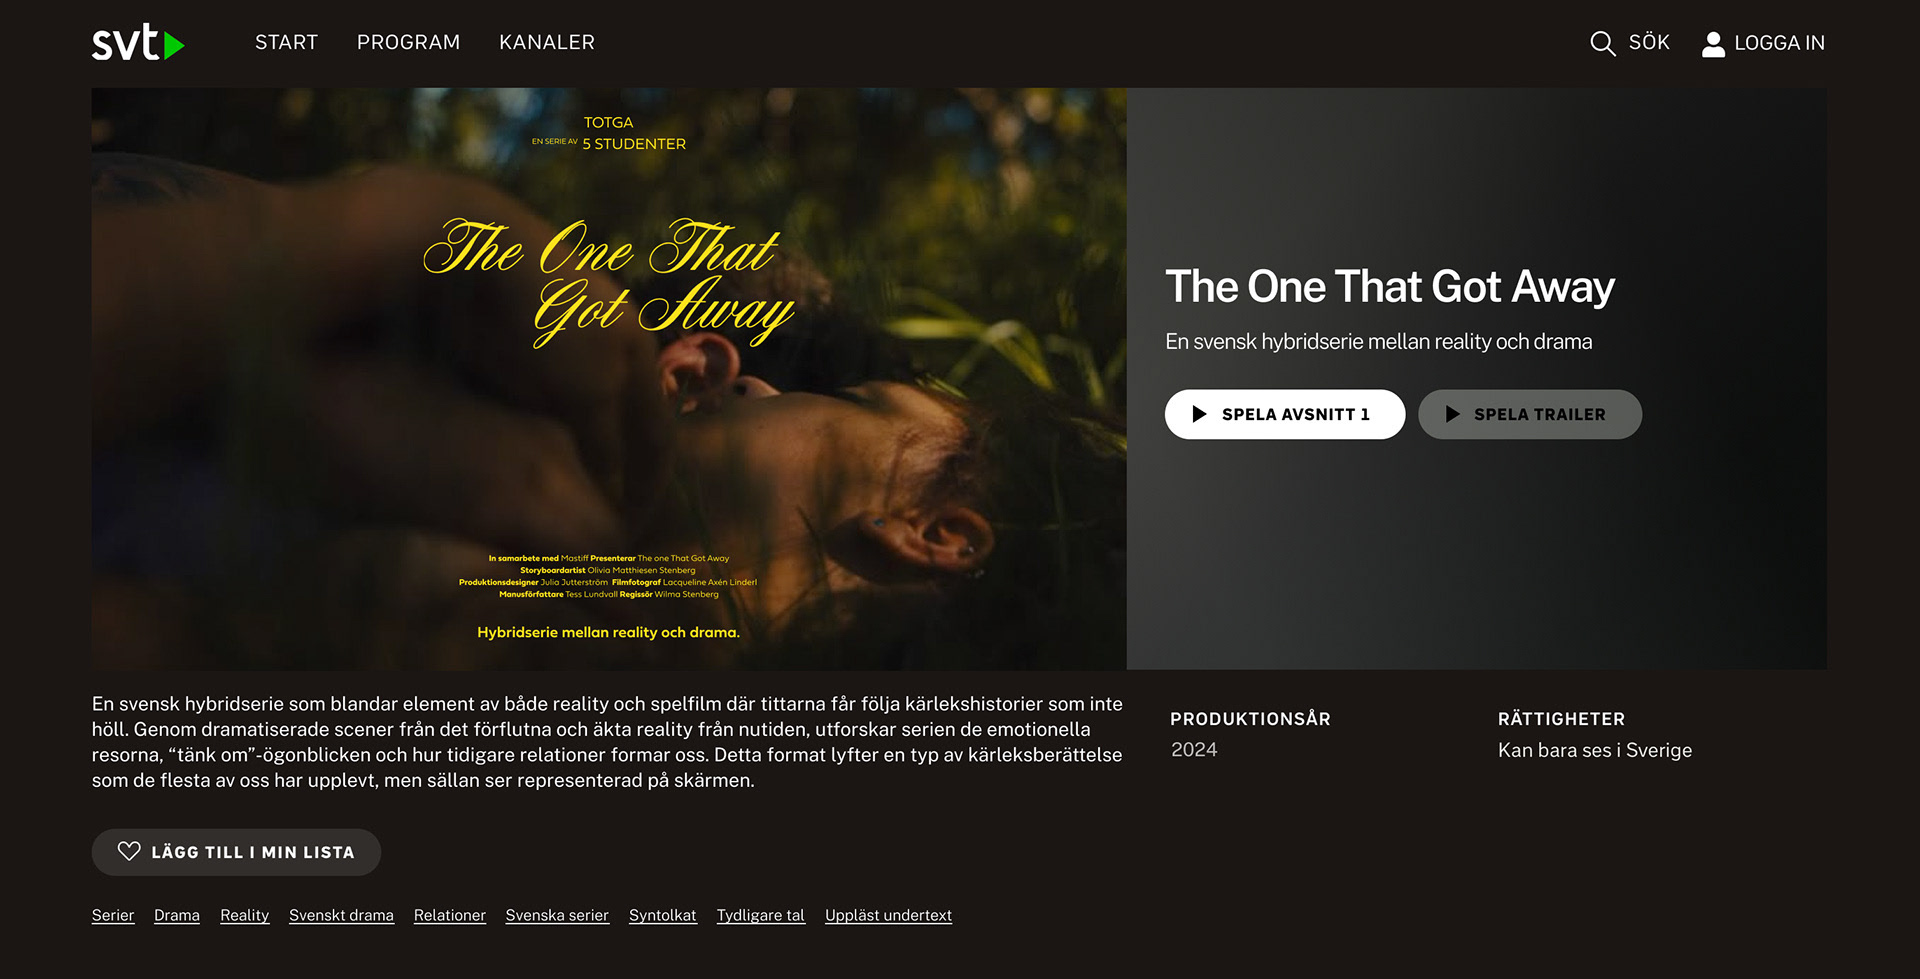The image size is (1920, 979).
Task: Open the Svenska serier link
Action: (x=557, y=915)
